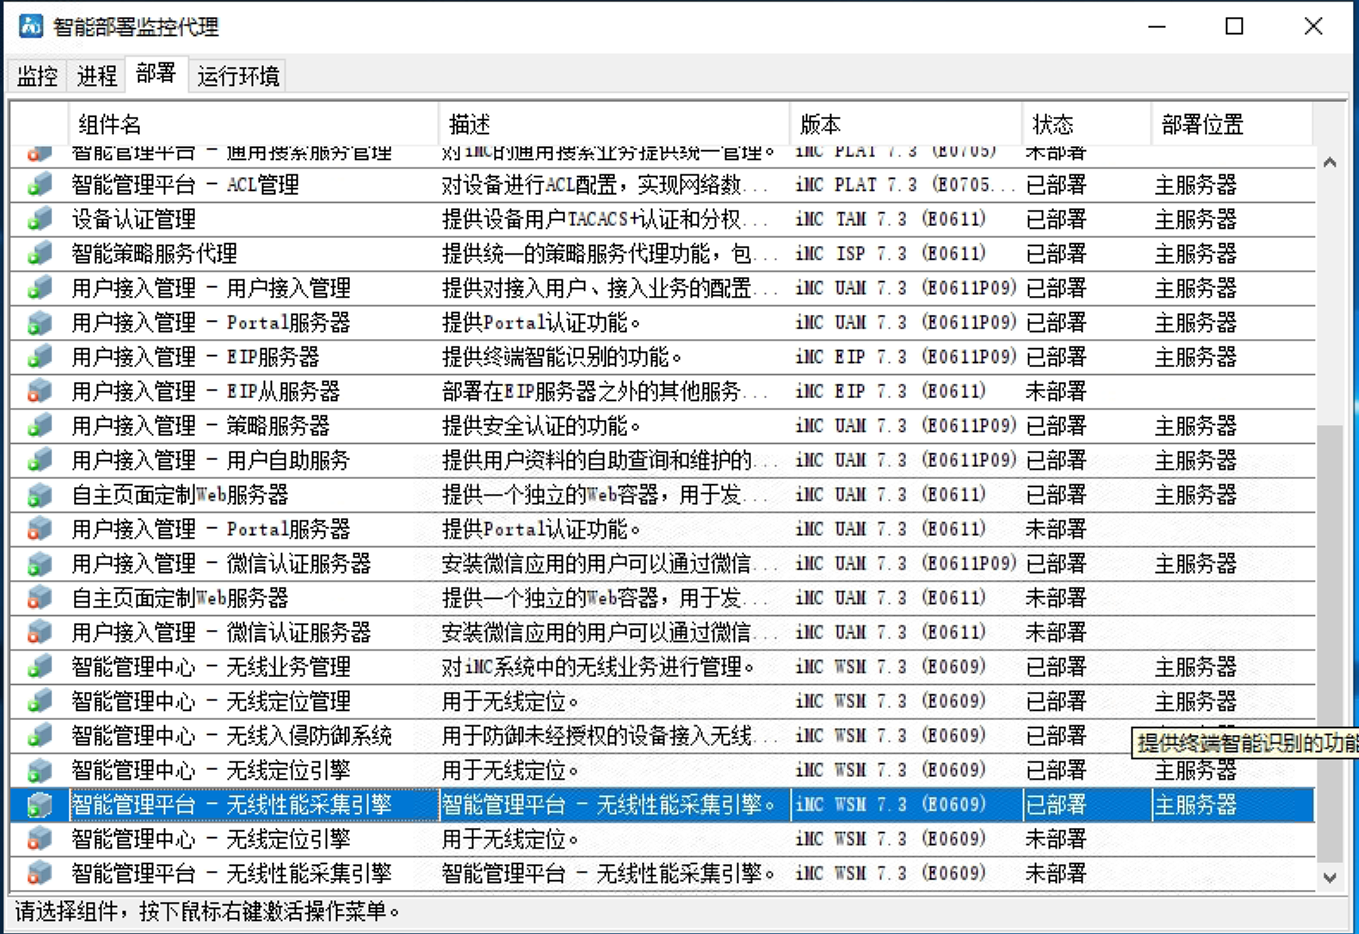Click the 智能部署监控代理 app icon in the title bar
Image resolution: width=1359 pixels, height=934 pixels.
pos(31,26)
